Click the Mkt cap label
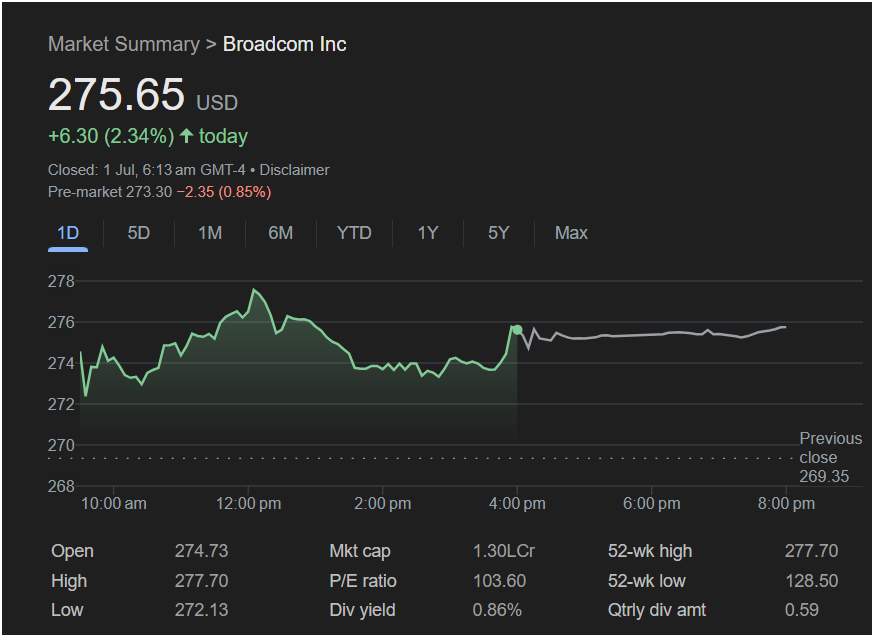The height and width of the screenshot is (637, 874). tap(360, 551)
